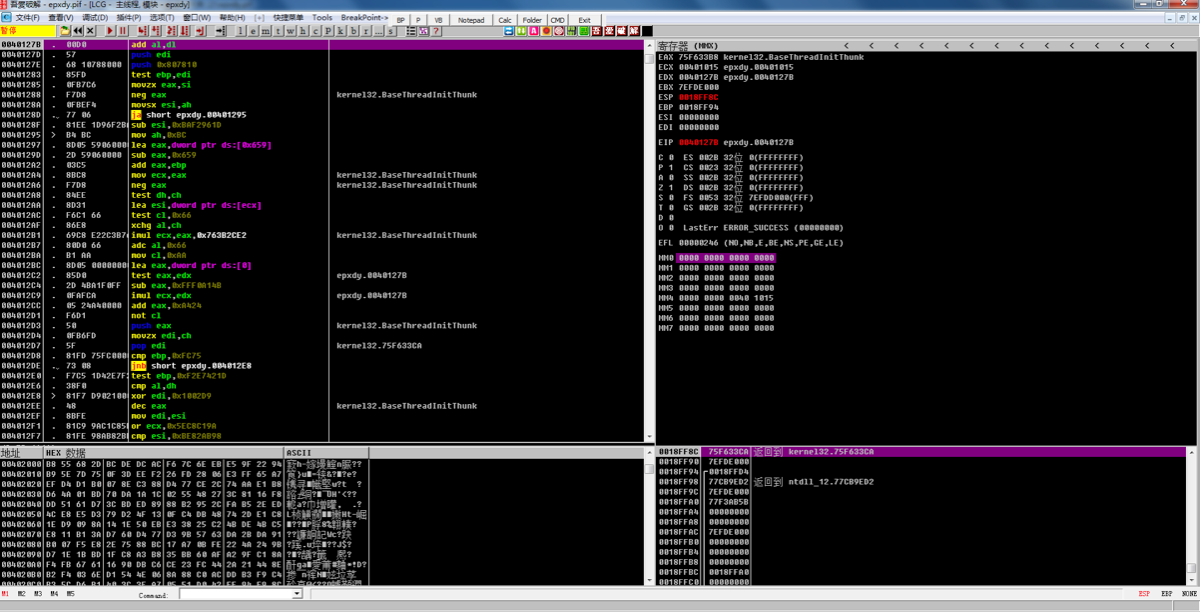Open Run trace with the ... button
This screenshot has height=612, width=1200.
point(378,31)
